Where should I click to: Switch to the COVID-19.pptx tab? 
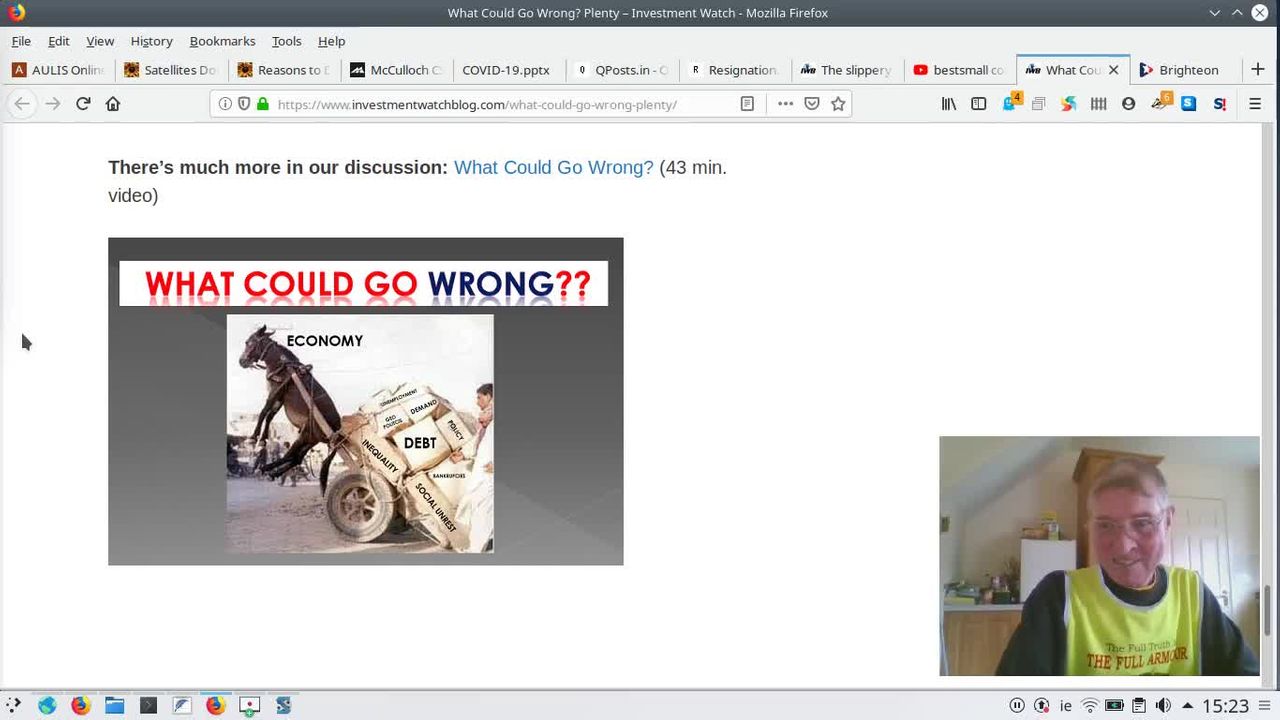point(505,70)
